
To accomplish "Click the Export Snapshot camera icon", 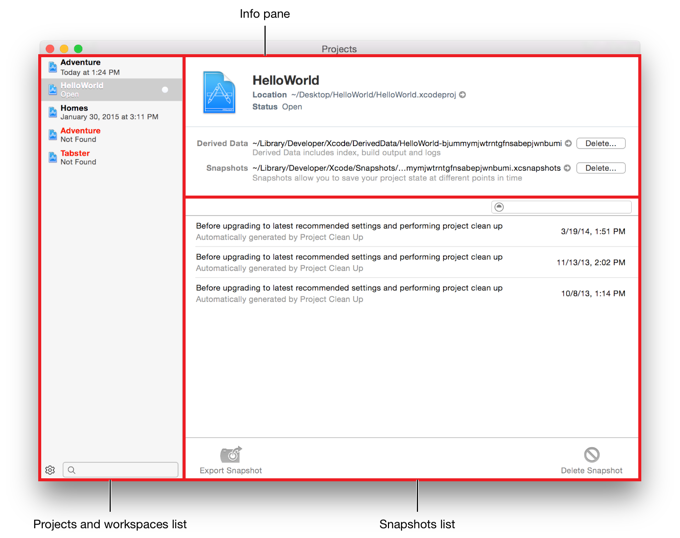I will point(231,454).
